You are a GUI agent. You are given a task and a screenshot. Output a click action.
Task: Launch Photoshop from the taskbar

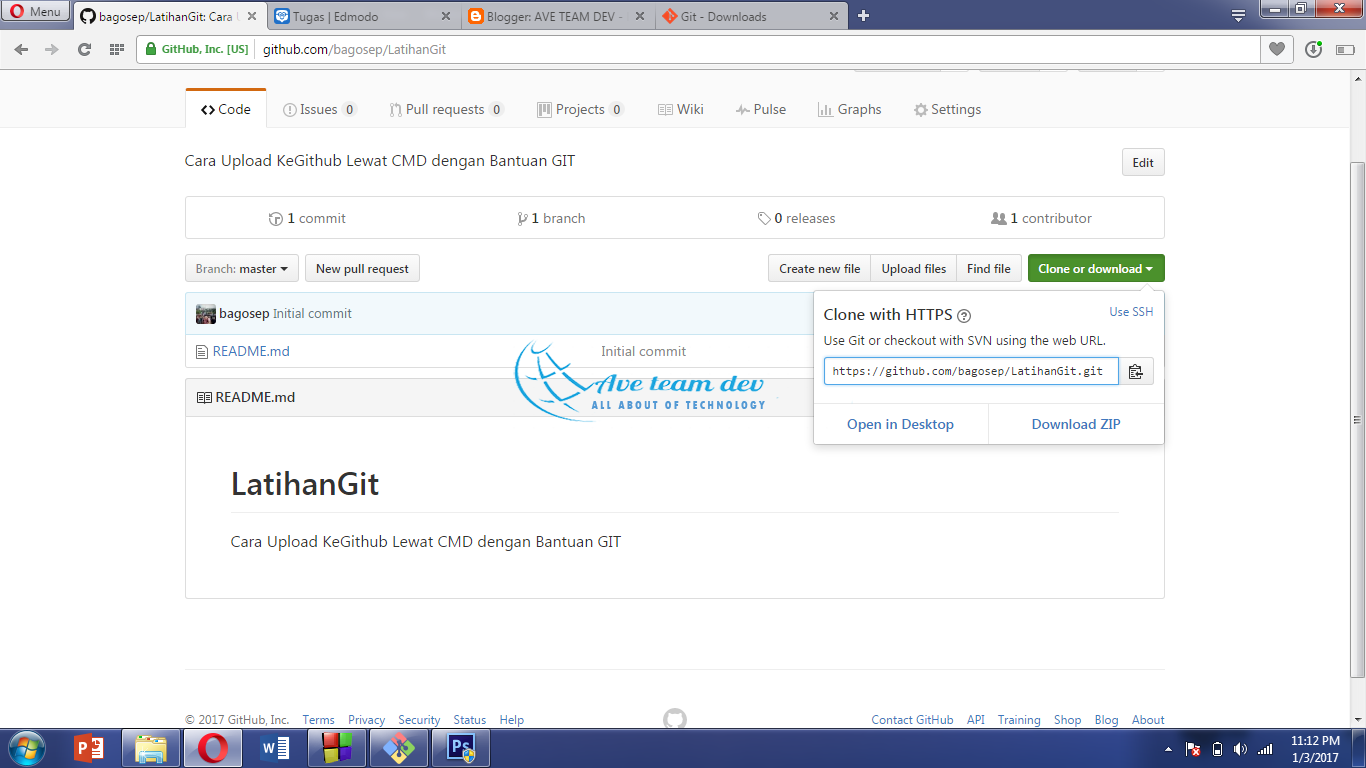tap(461, 748)
